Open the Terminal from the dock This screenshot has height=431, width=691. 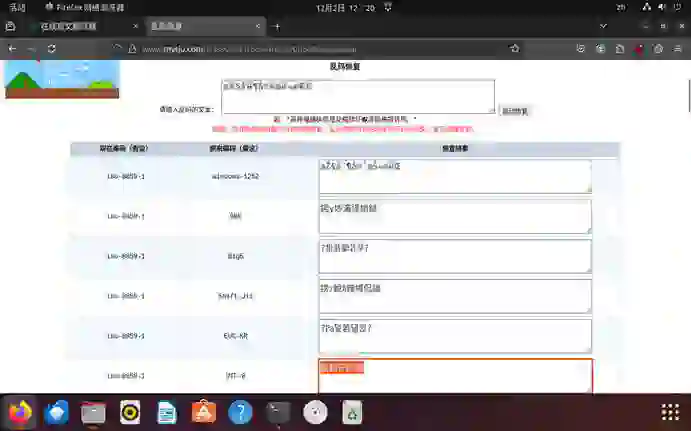click(x=278, y=412)
